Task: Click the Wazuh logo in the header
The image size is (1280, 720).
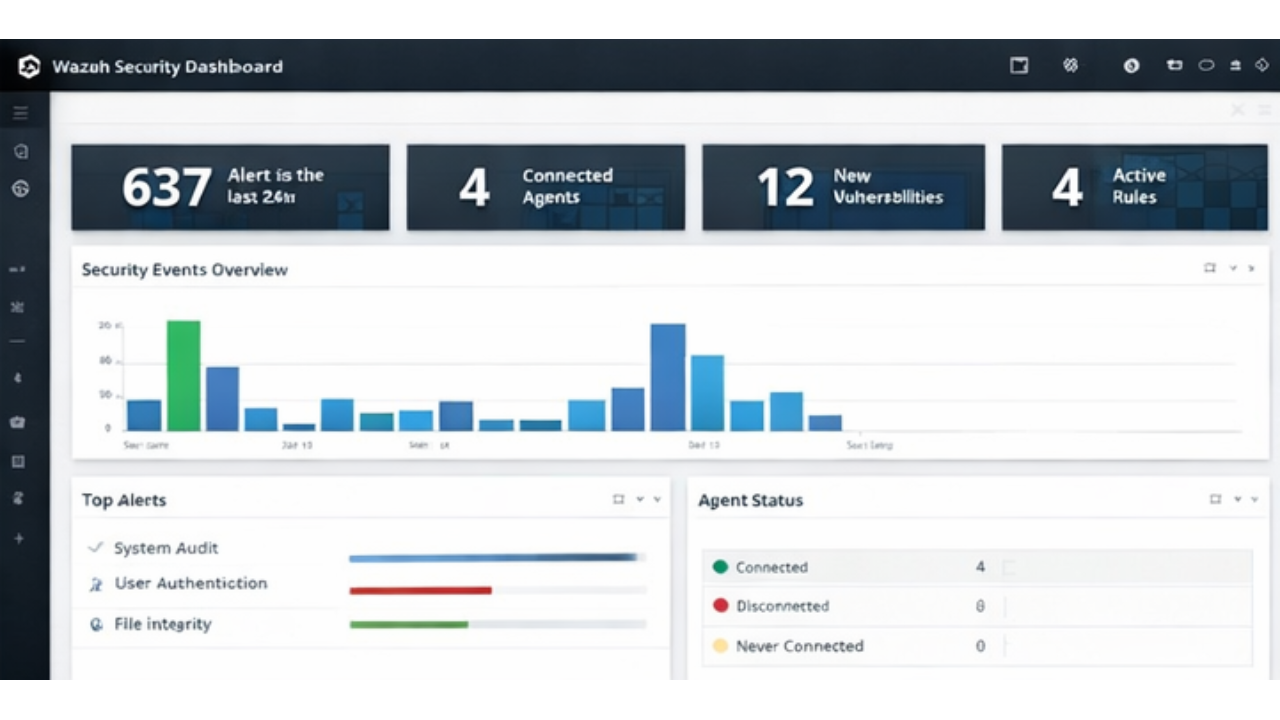Action: (29, 67)
